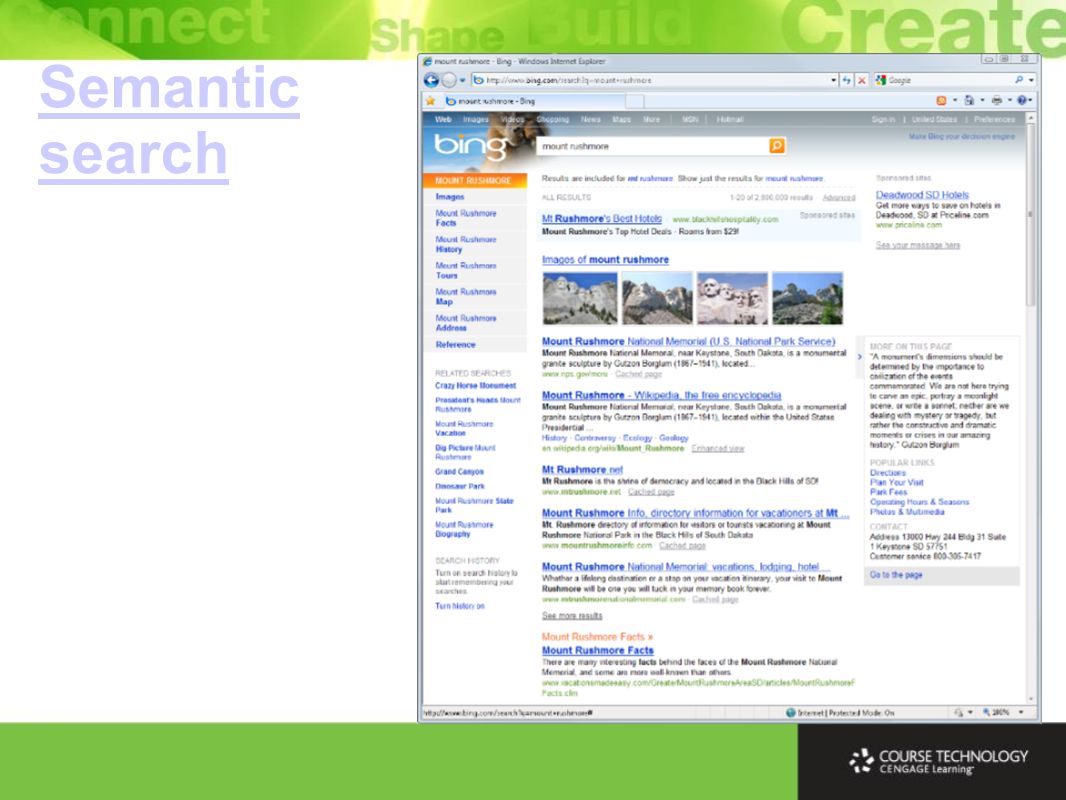Open the Mount Rushmore Wikipedia result
Viewport: 1066px width, 800px height.
pos(661,395)
